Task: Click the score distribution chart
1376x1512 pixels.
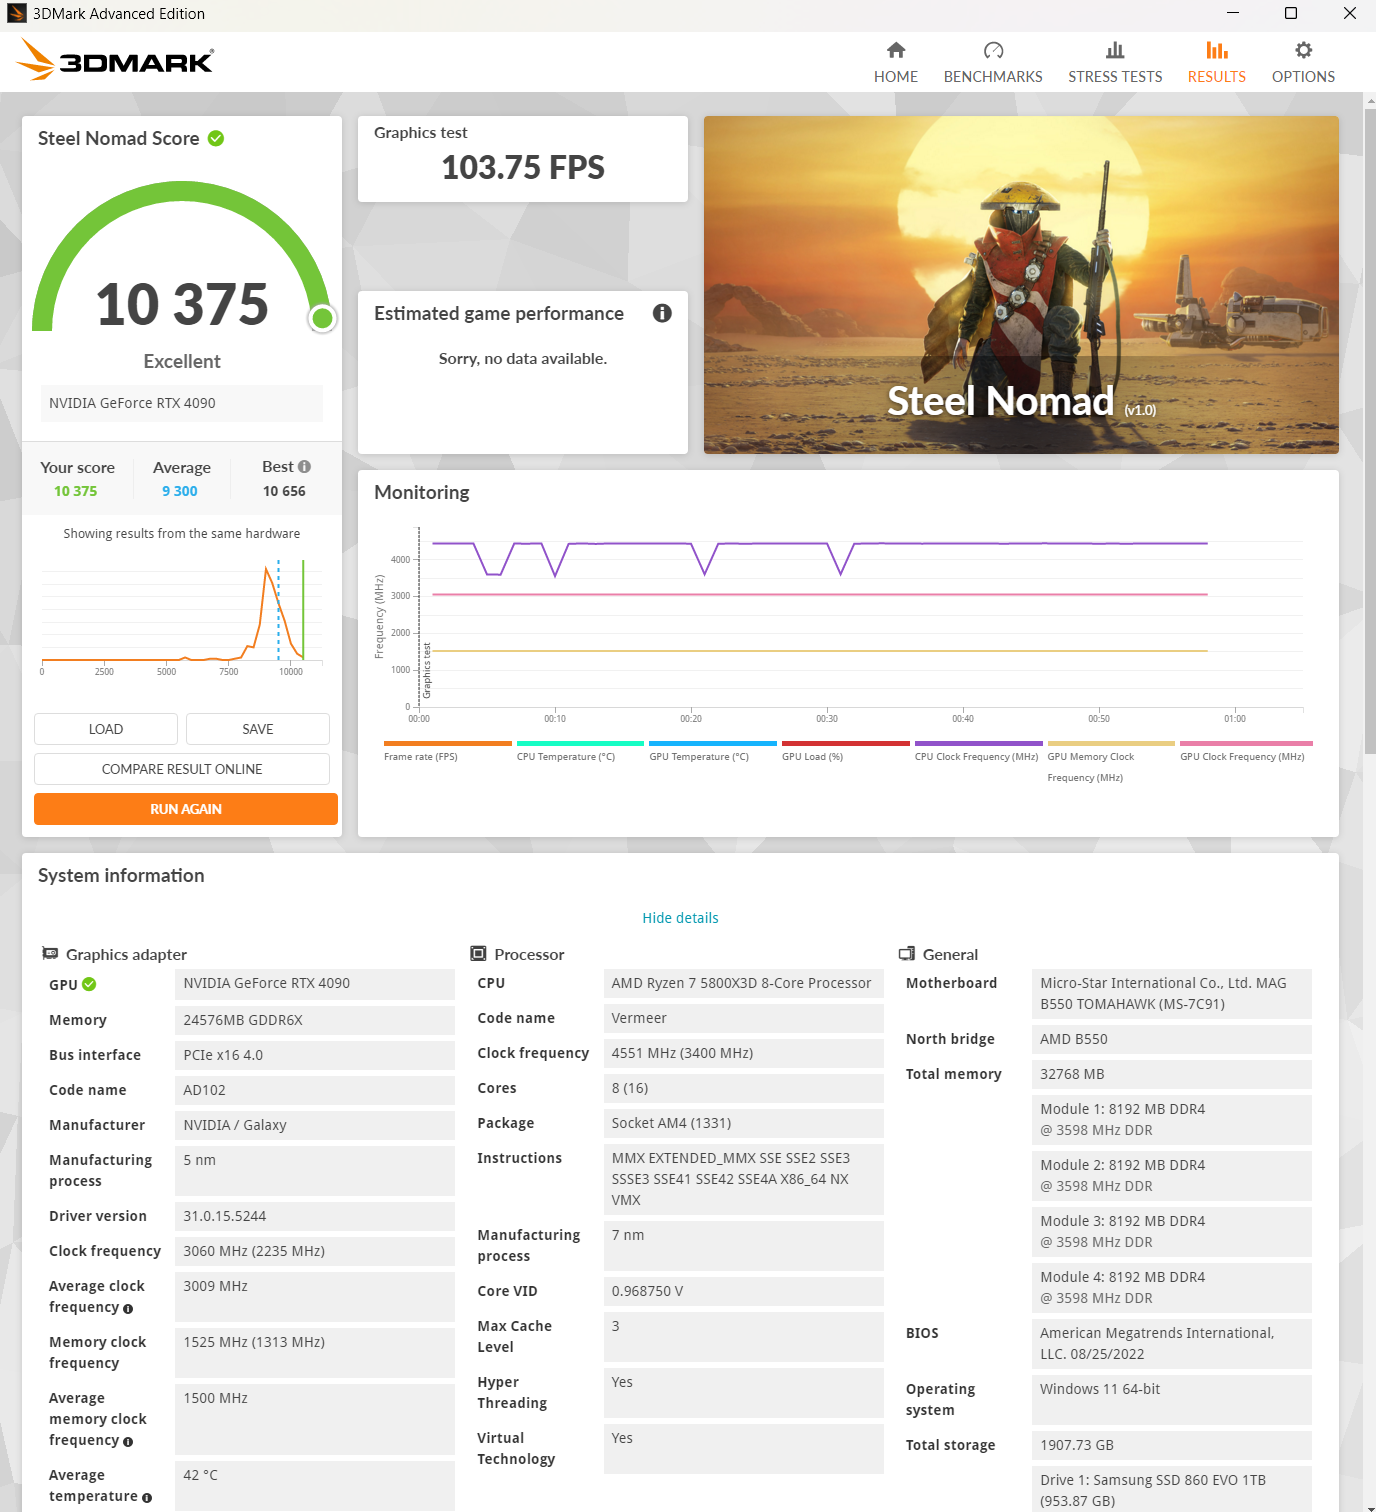Action: [x=182, y=615]
